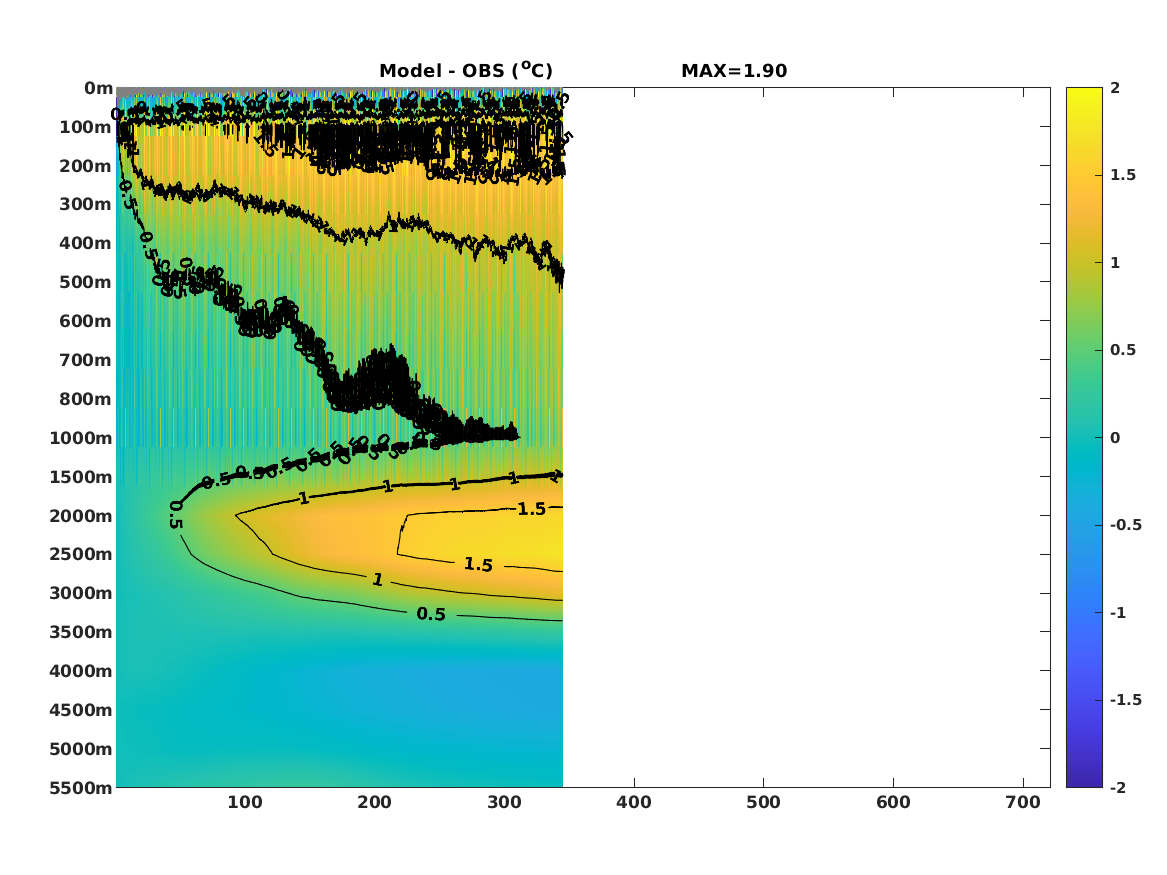The image size is (1167, 875).
Task: Click the plot title "Model - OBS (°C)"
Action: point(466,71)
